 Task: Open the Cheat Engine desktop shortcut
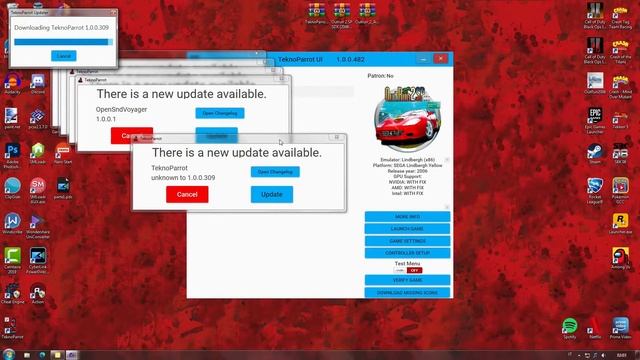click(12, 293)
